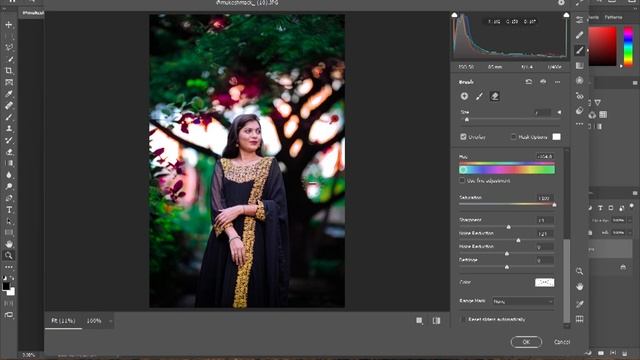
Task: Open the zoom level dropdown arrow
Action: point(110,321)
